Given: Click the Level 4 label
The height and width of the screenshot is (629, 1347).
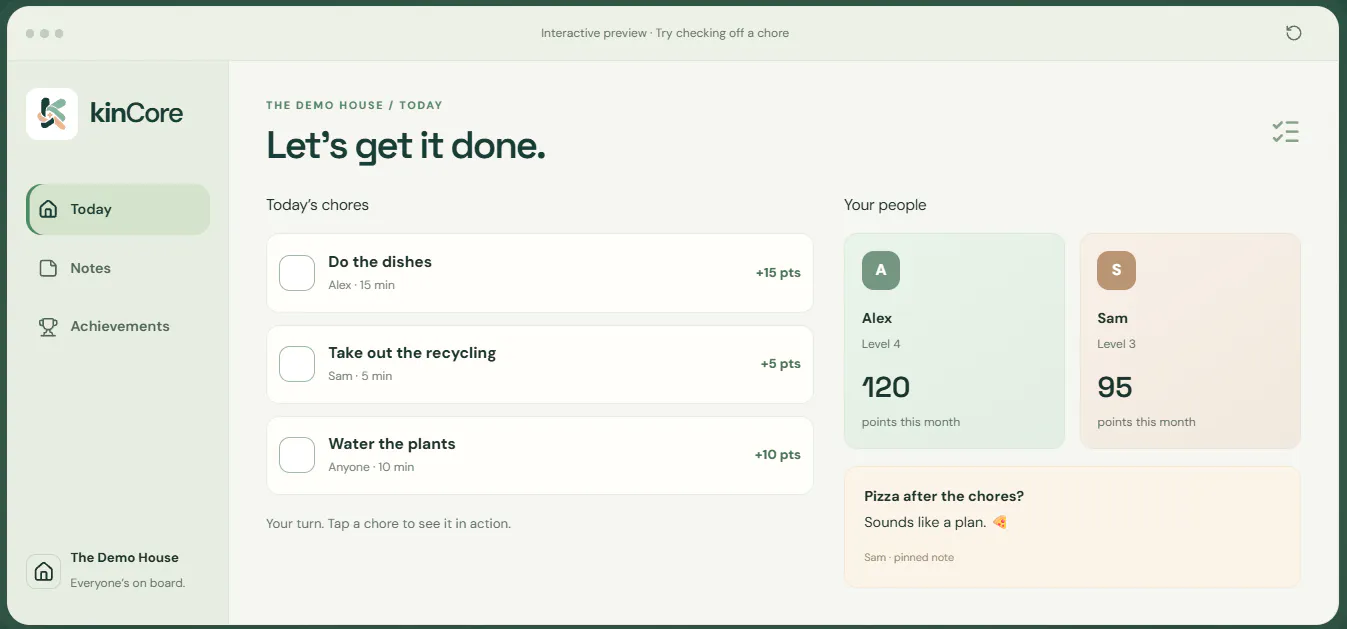Looking at the screenshot, I should [881, 344].
